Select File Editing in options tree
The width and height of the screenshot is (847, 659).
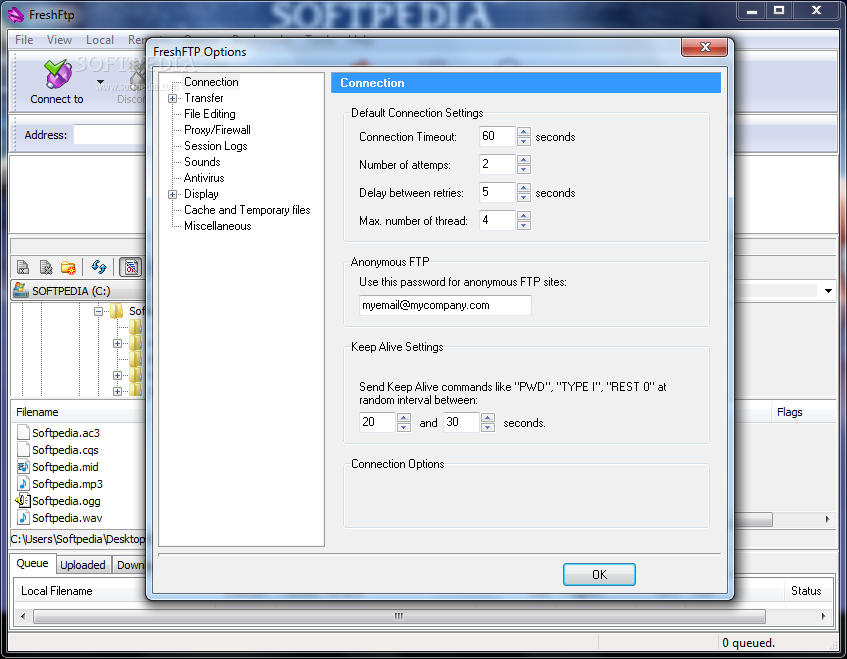[x=210, y=114]
